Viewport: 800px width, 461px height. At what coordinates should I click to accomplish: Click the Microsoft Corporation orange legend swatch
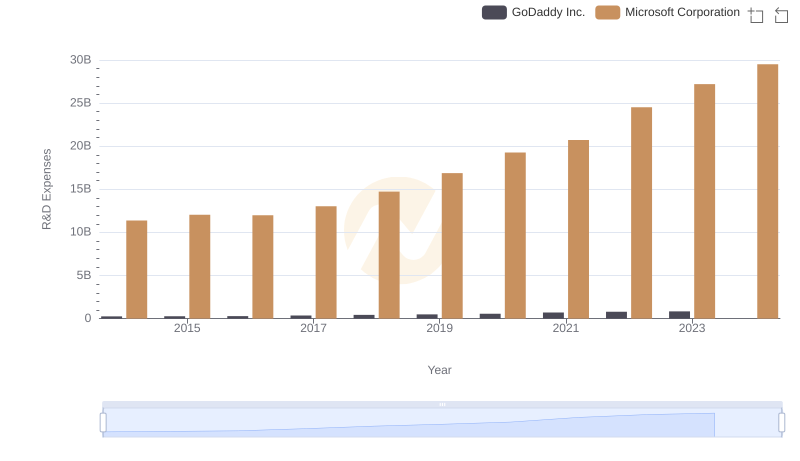coord(607,12)
